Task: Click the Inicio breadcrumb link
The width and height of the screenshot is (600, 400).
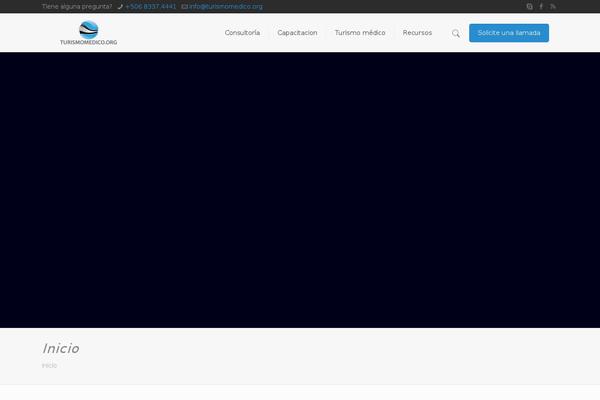Action: click(x=49, y=366)
